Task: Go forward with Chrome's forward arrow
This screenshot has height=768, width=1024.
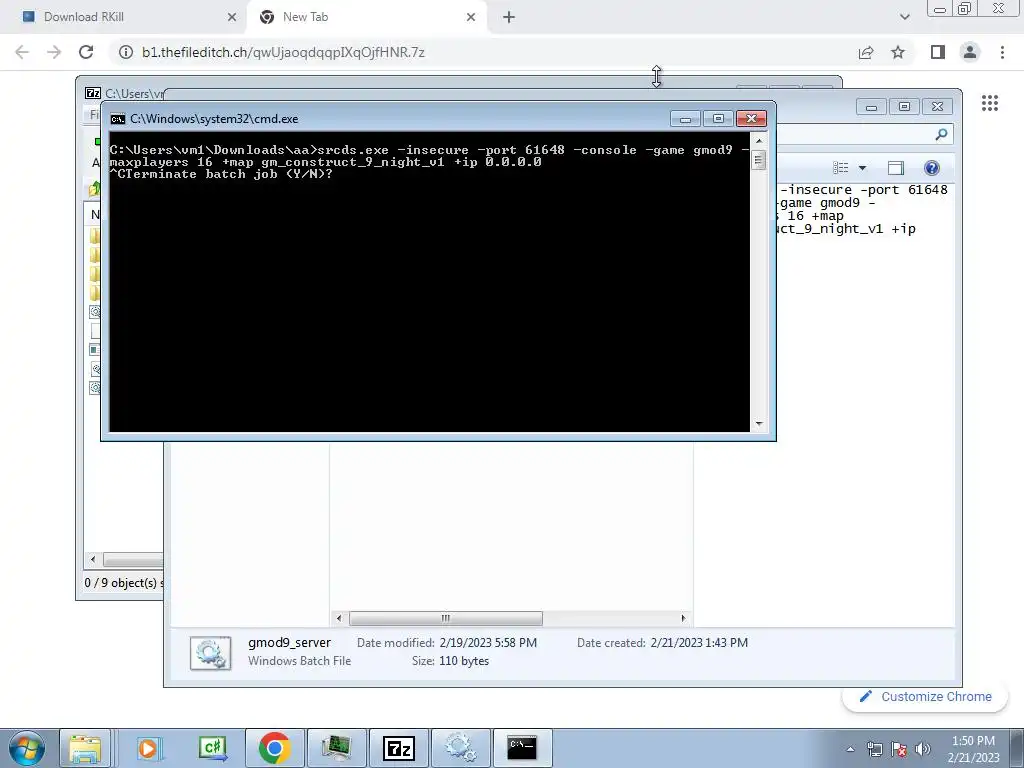Action: (54, 52)
